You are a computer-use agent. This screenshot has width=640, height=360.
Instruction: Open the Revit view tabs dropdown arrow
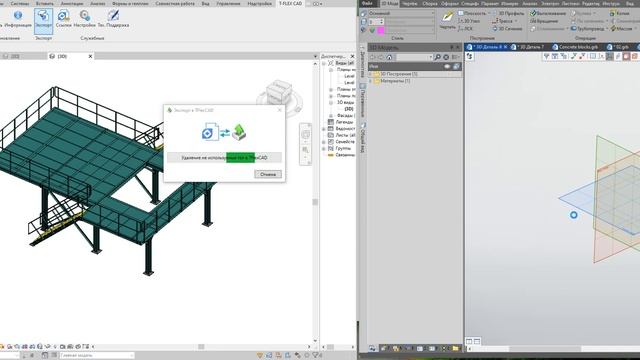315,56
